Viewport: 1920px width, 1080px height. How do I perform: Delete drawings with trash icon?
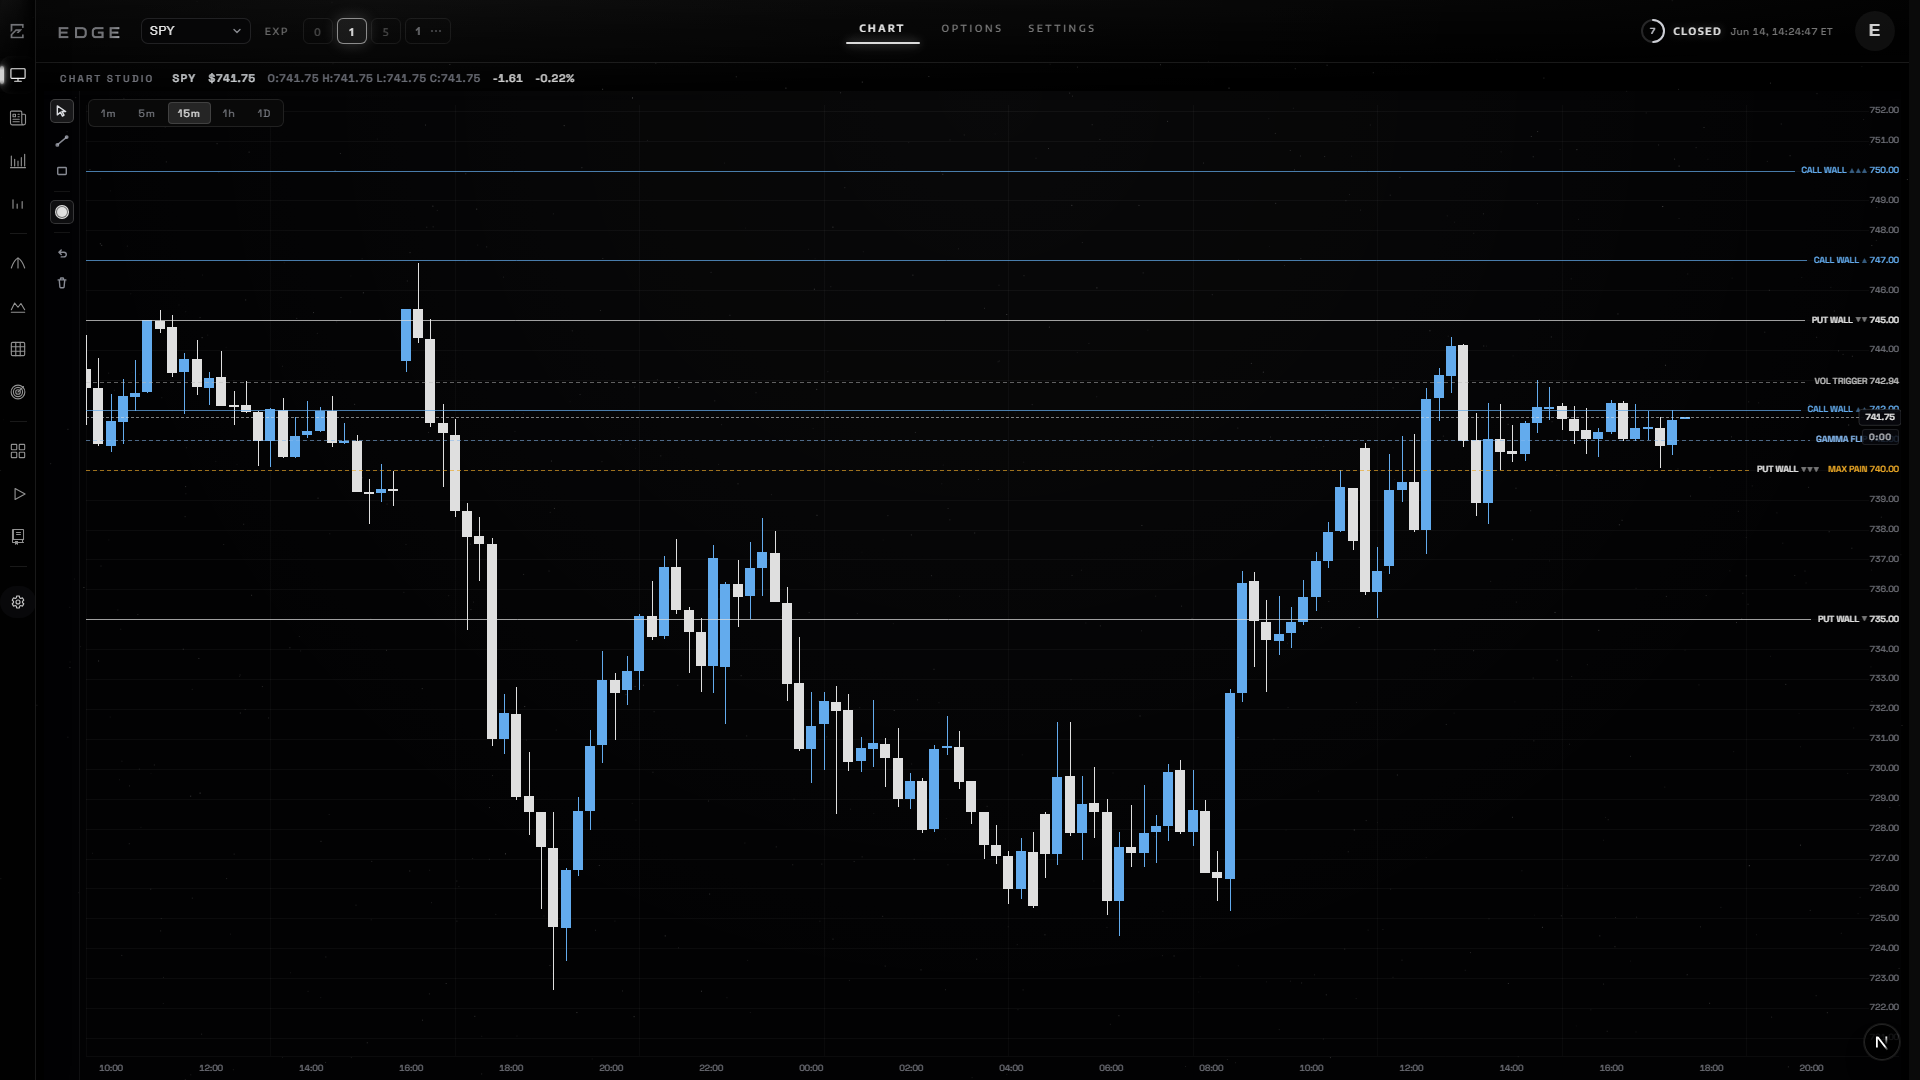62,283
